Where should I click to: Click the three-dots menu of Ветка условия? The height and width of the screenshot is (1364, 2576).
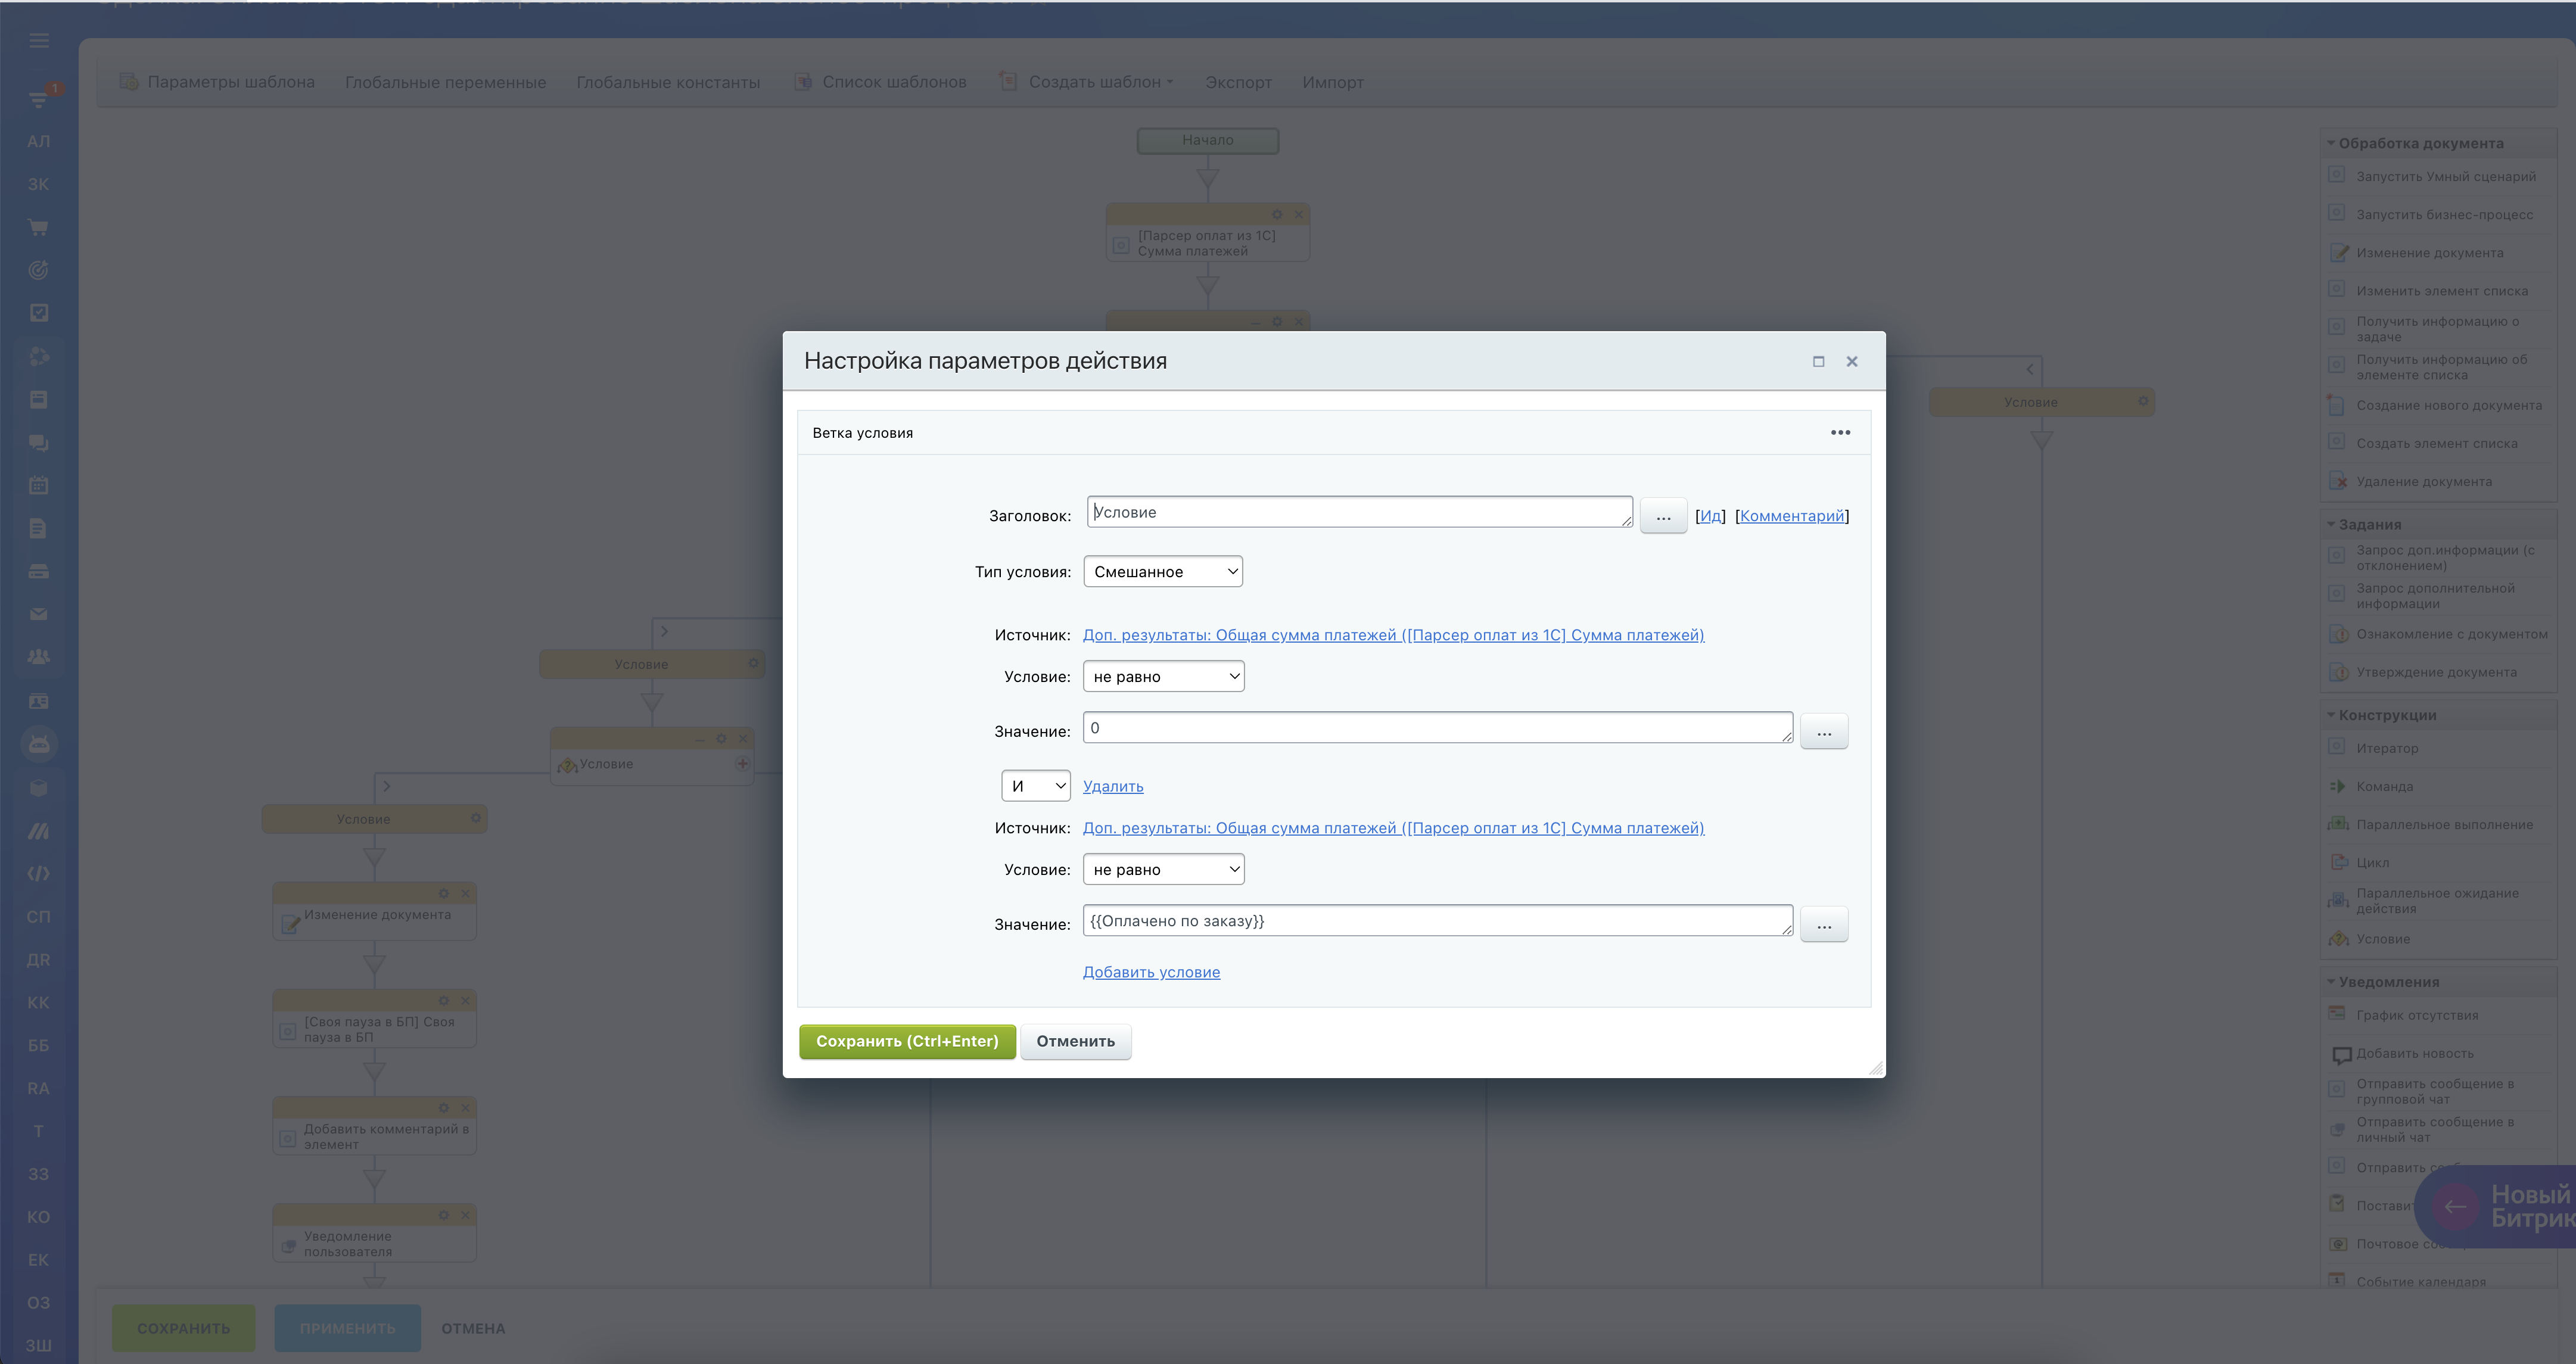coord(1840,432)
